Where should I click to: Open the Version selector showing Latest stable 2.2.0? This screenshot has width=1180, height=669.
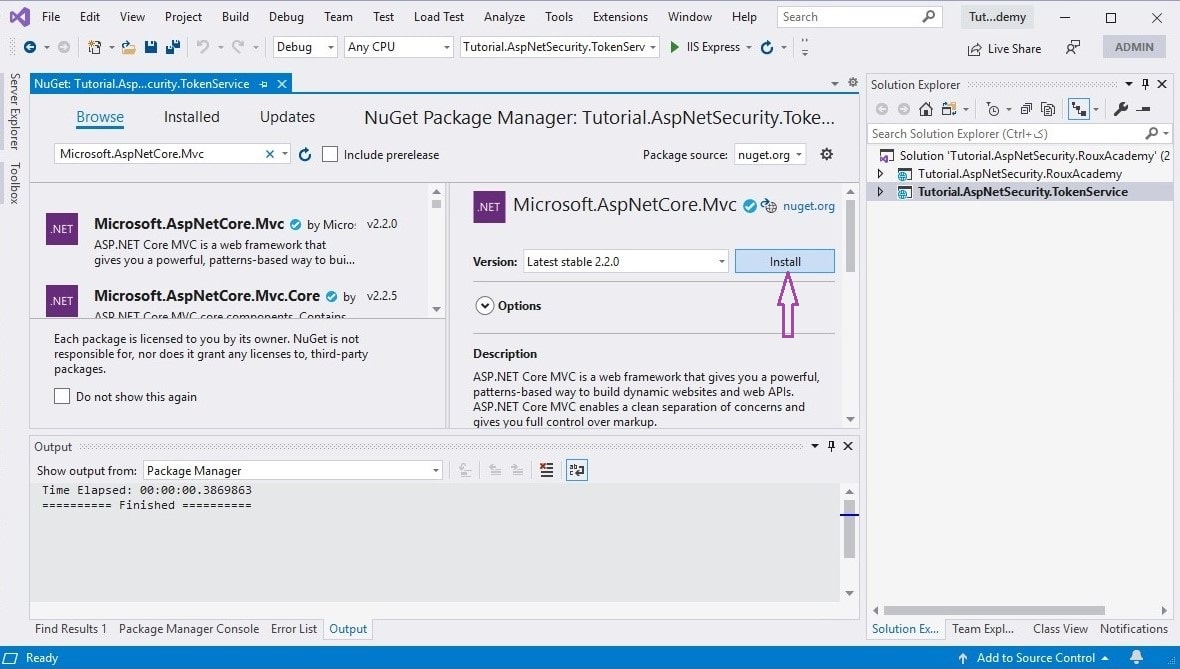point(624,261)
